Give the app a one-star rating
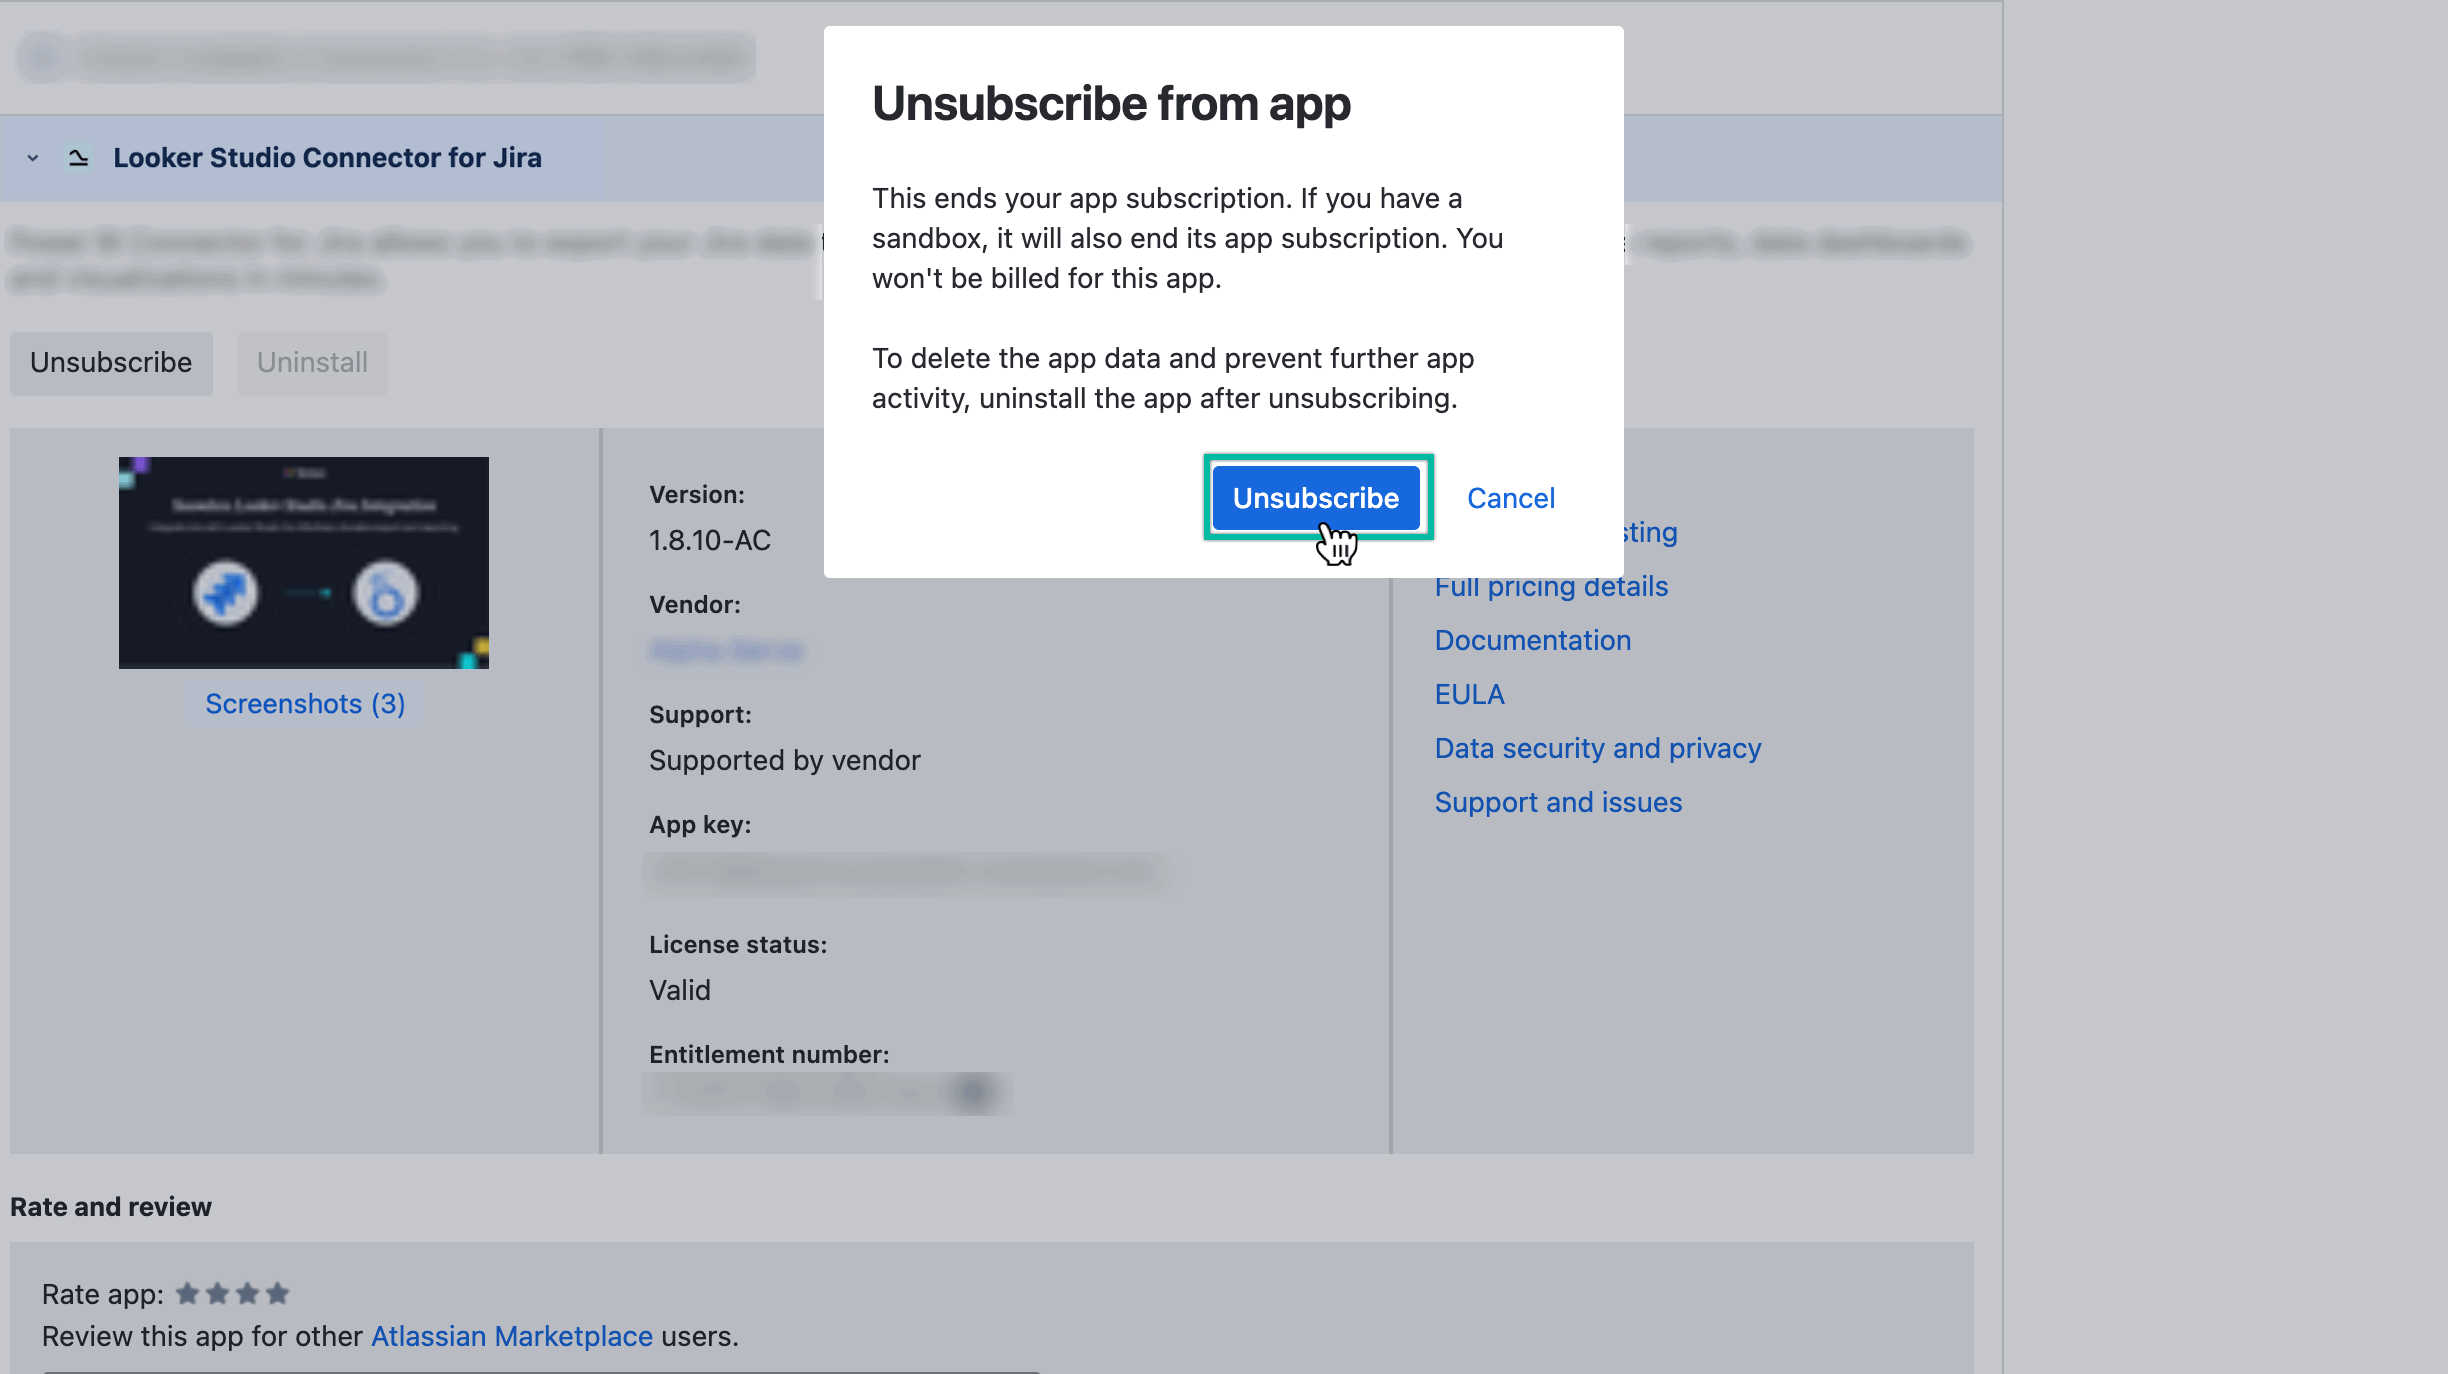This screenshot has width=2448, height=1374. pyautogui.click(x=189, y=1293)
